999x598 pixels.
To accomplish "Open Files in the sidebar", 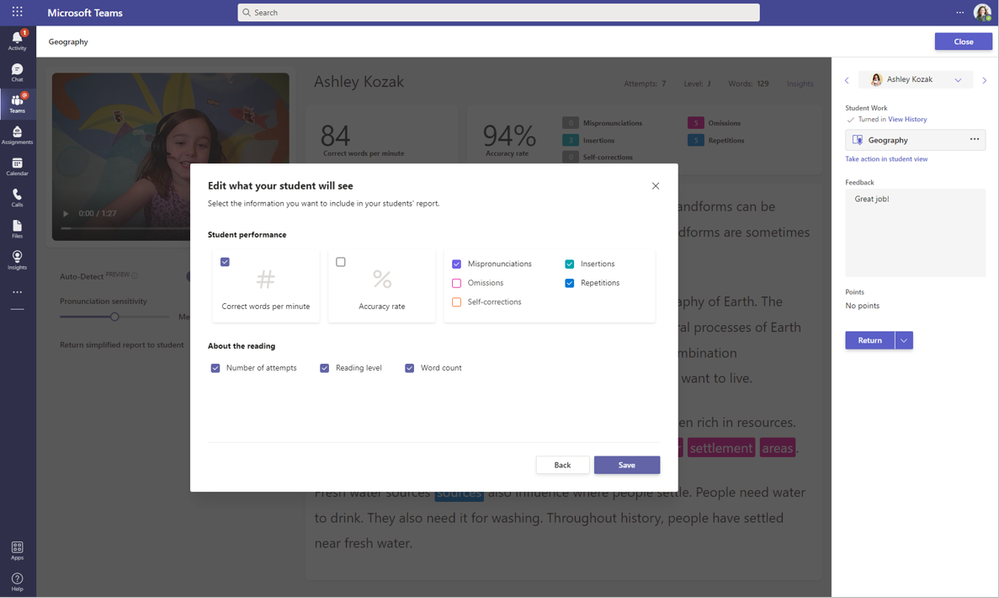I will [17, 229].
